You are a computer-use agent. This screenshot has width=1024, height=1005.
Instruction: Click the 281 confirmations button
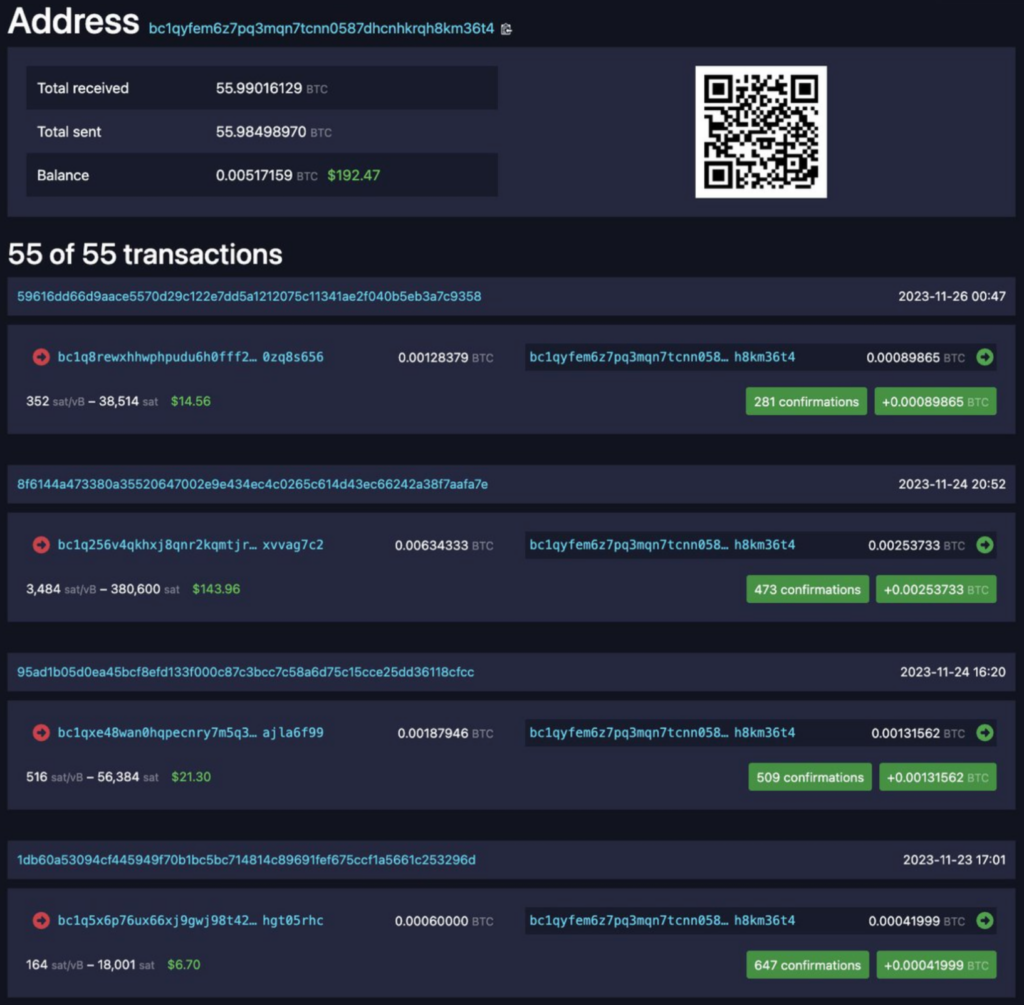coord(806,402)
